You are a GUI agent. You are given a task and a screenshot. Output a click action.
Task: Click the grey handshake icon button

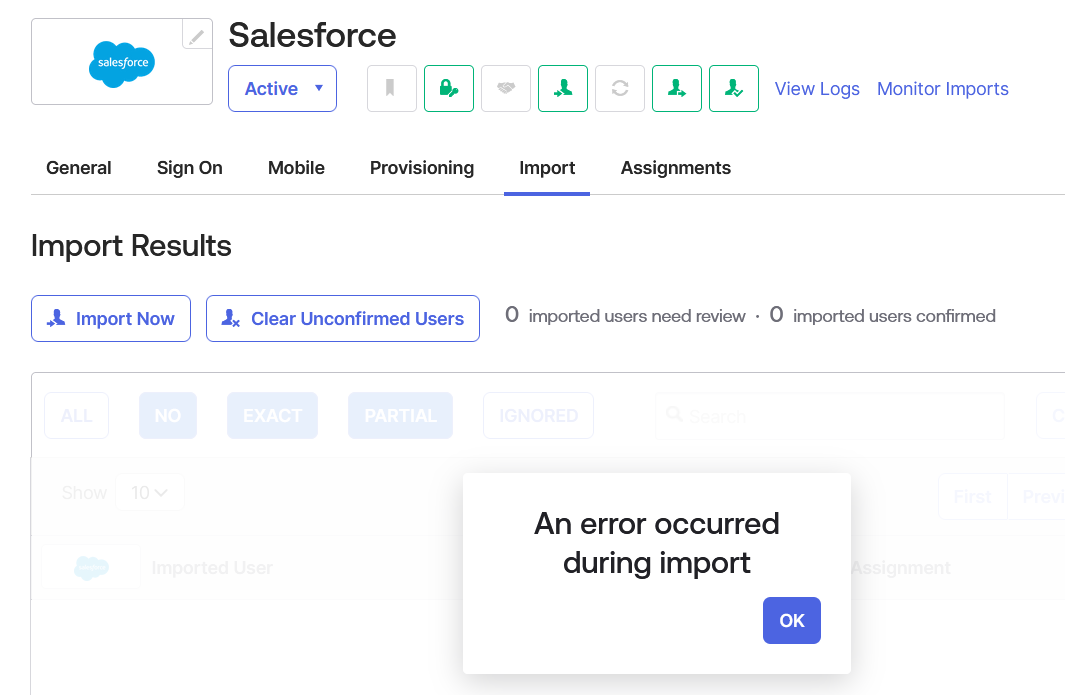(505, 88)
